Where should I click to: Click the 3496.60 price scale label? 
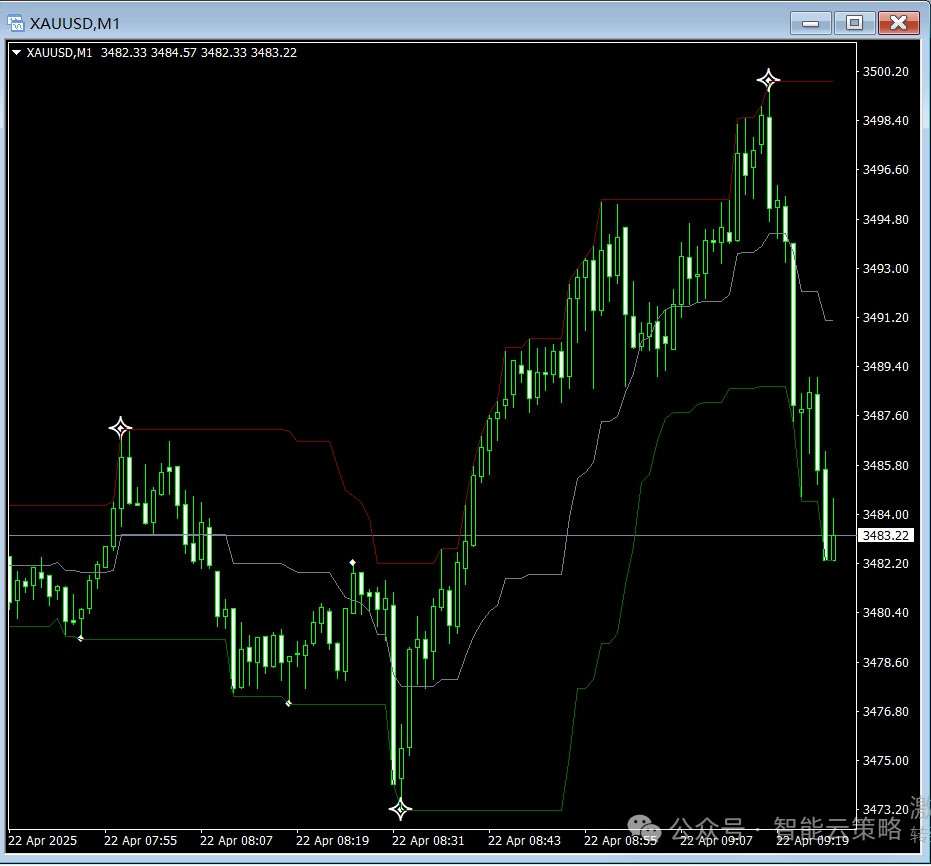(x=885, y=170)
